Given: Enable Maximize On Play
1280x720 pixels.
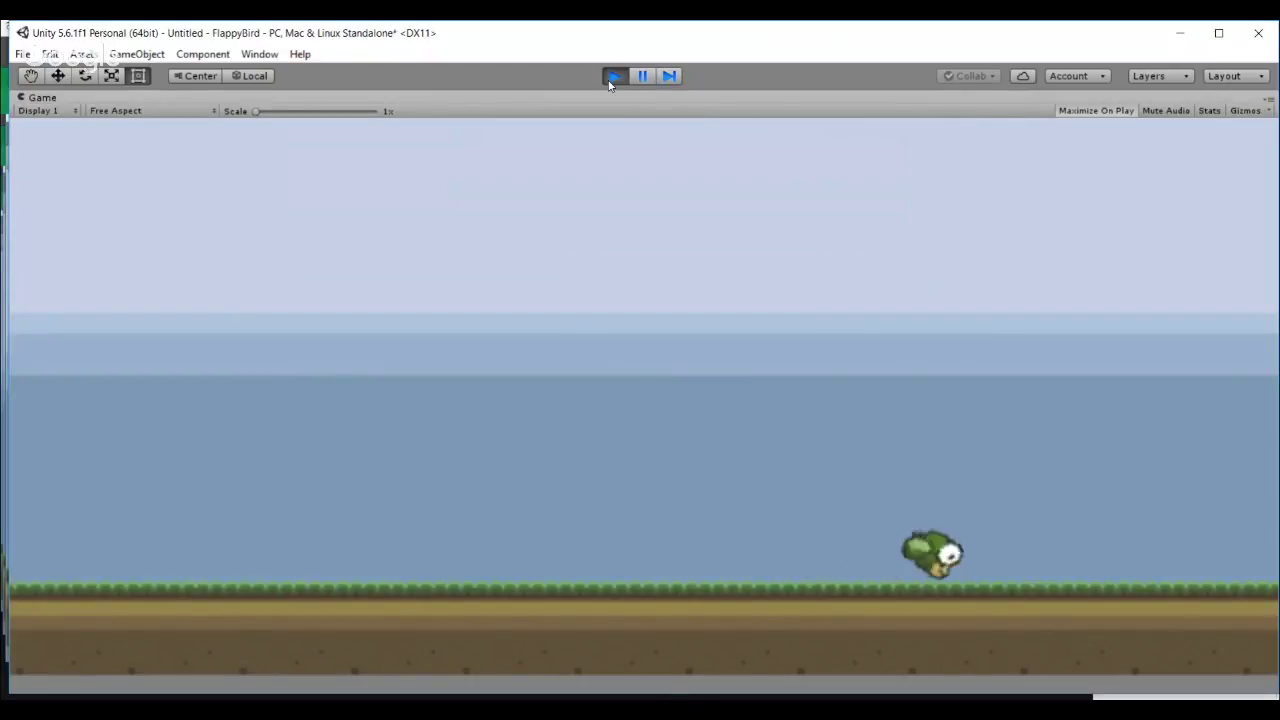Looking at the screenshot, I should pyautogui.click(x=1095, y=110).
